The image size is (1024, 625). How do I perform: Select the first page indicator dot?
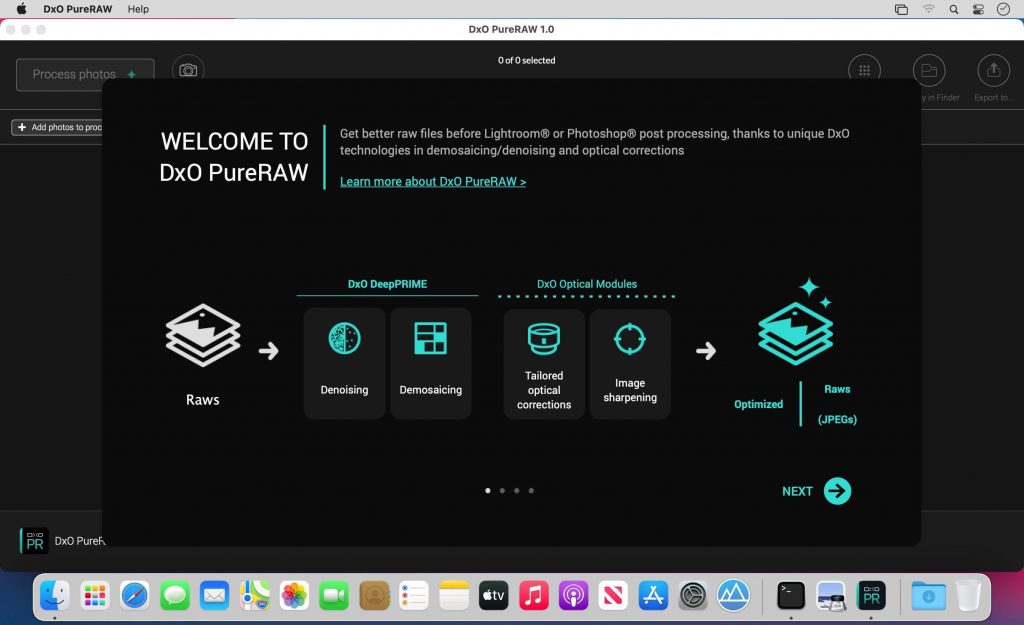click(x=488, y=491)
